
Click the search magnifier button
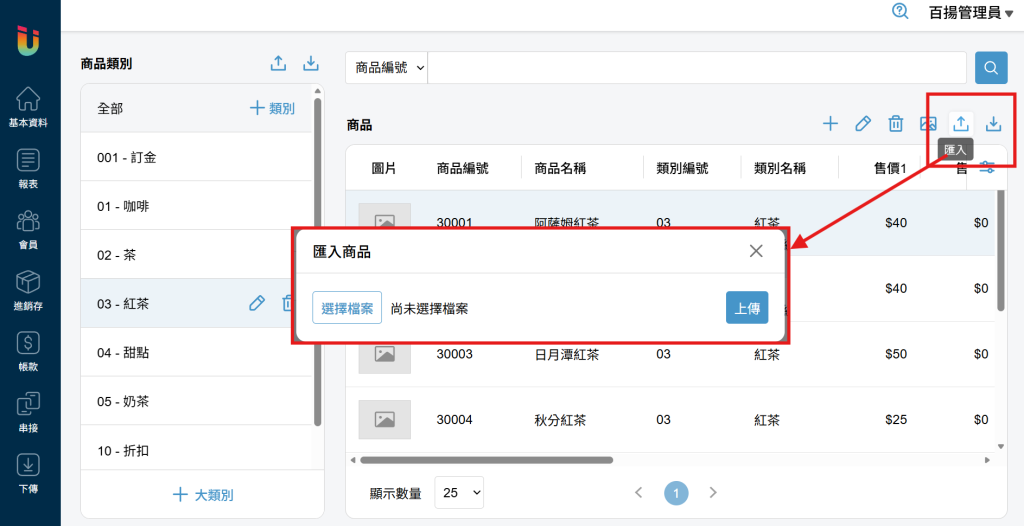(x=991, y=68)
